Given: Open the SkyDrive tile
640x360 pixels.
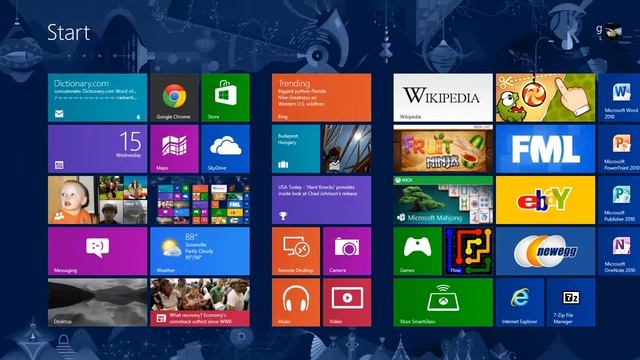Looking at the screenshot, I should (x=225, y=149).
